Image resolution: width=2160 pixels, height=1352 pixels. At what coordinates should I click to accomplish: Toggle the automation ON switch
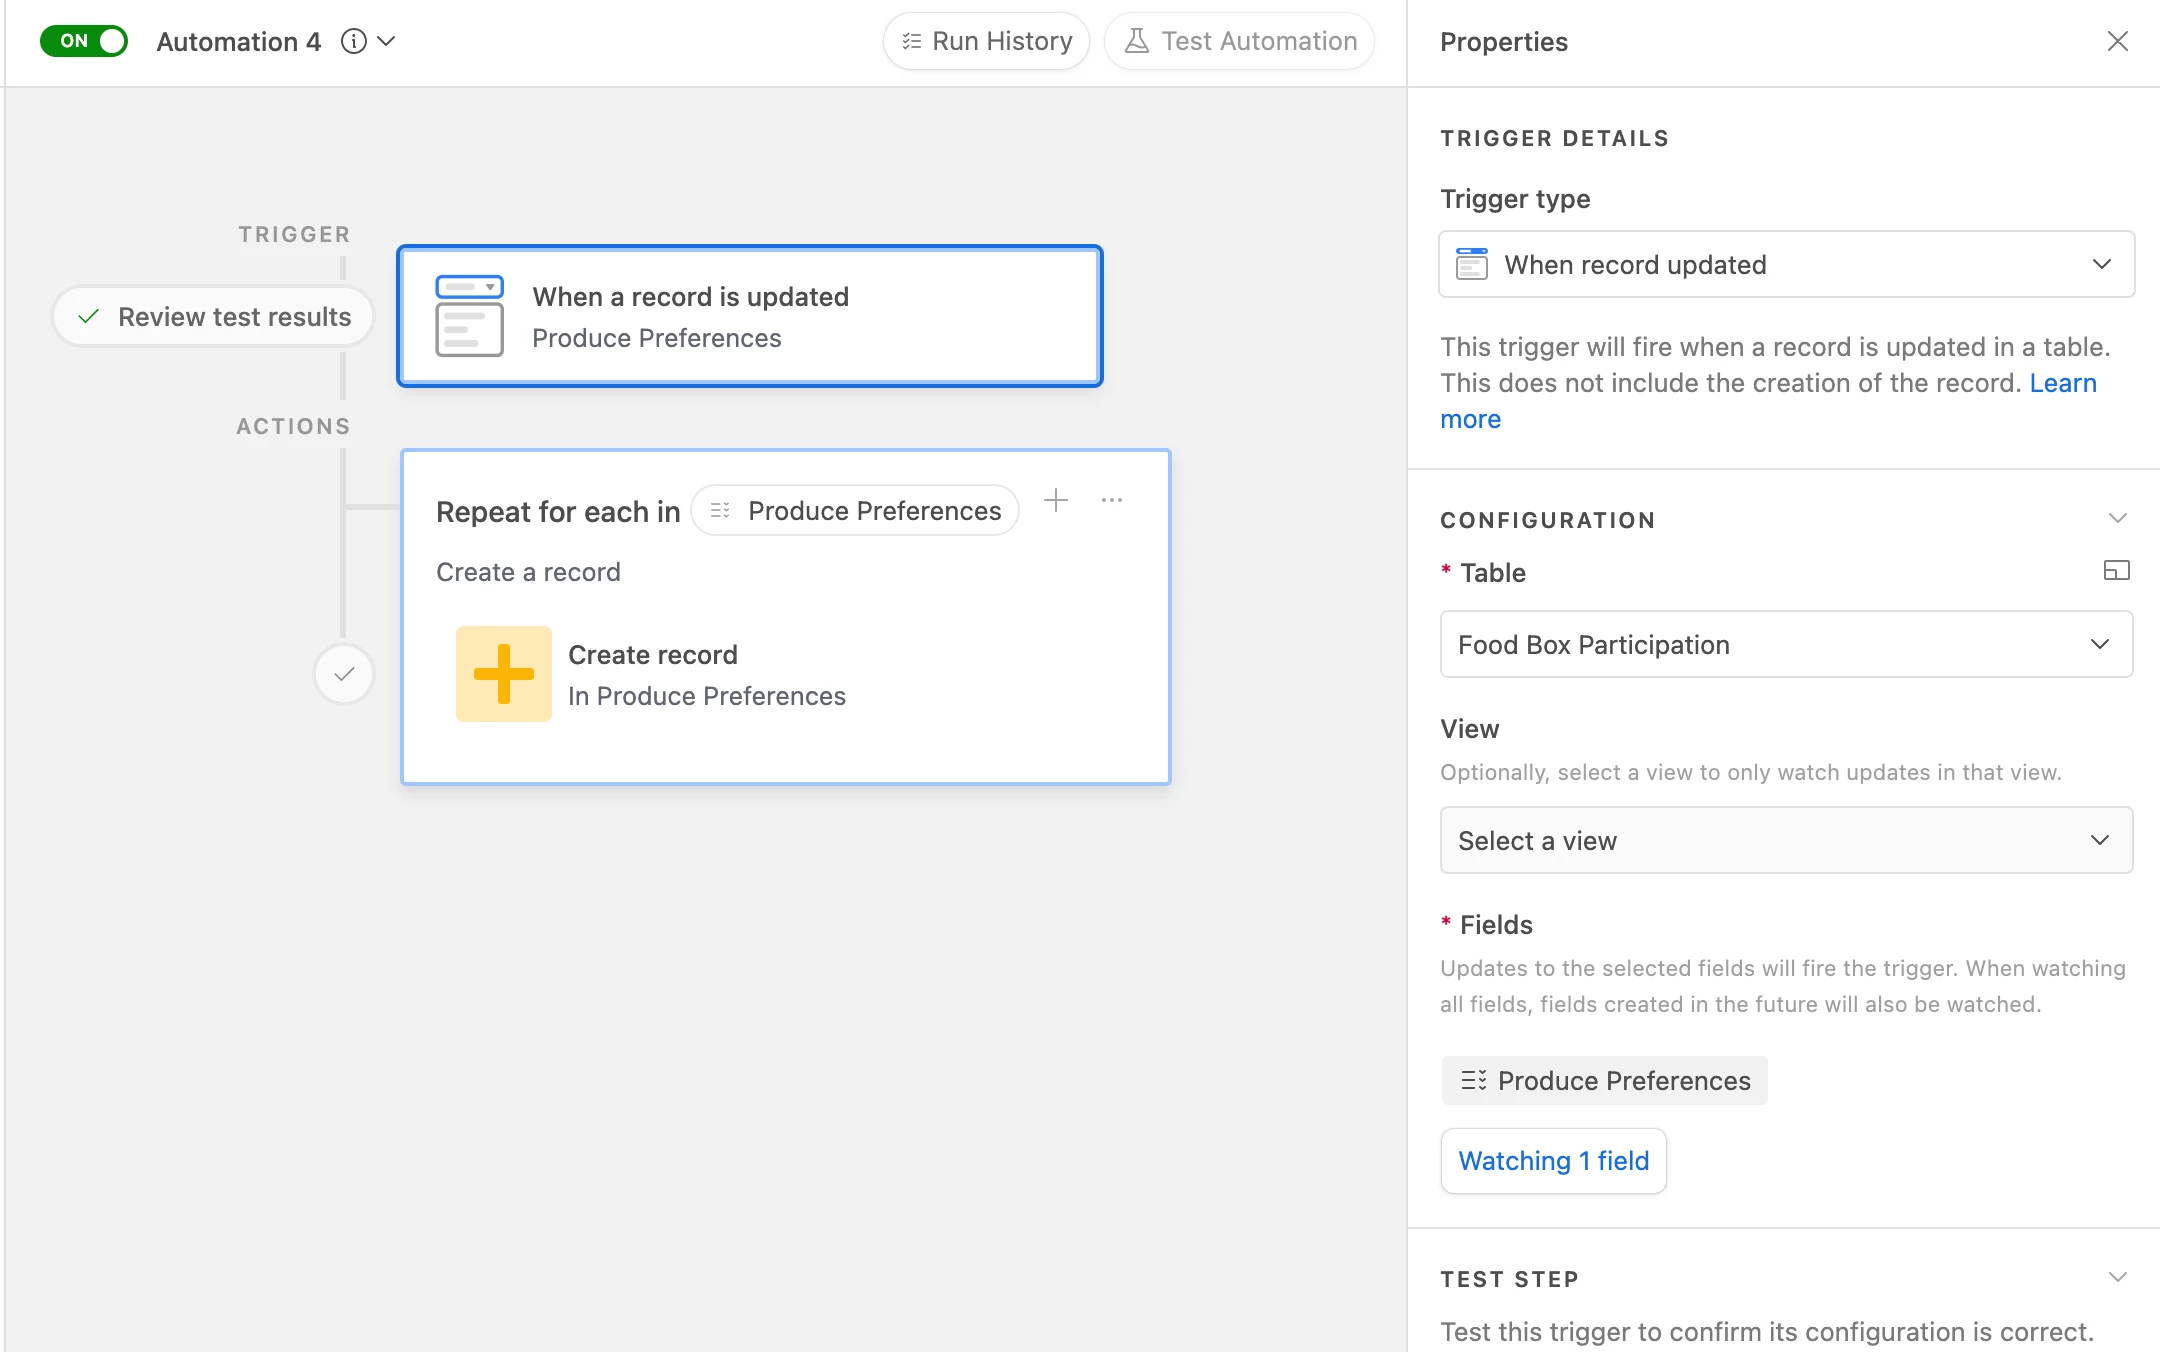pyautogui.click(x=84, y=41)
